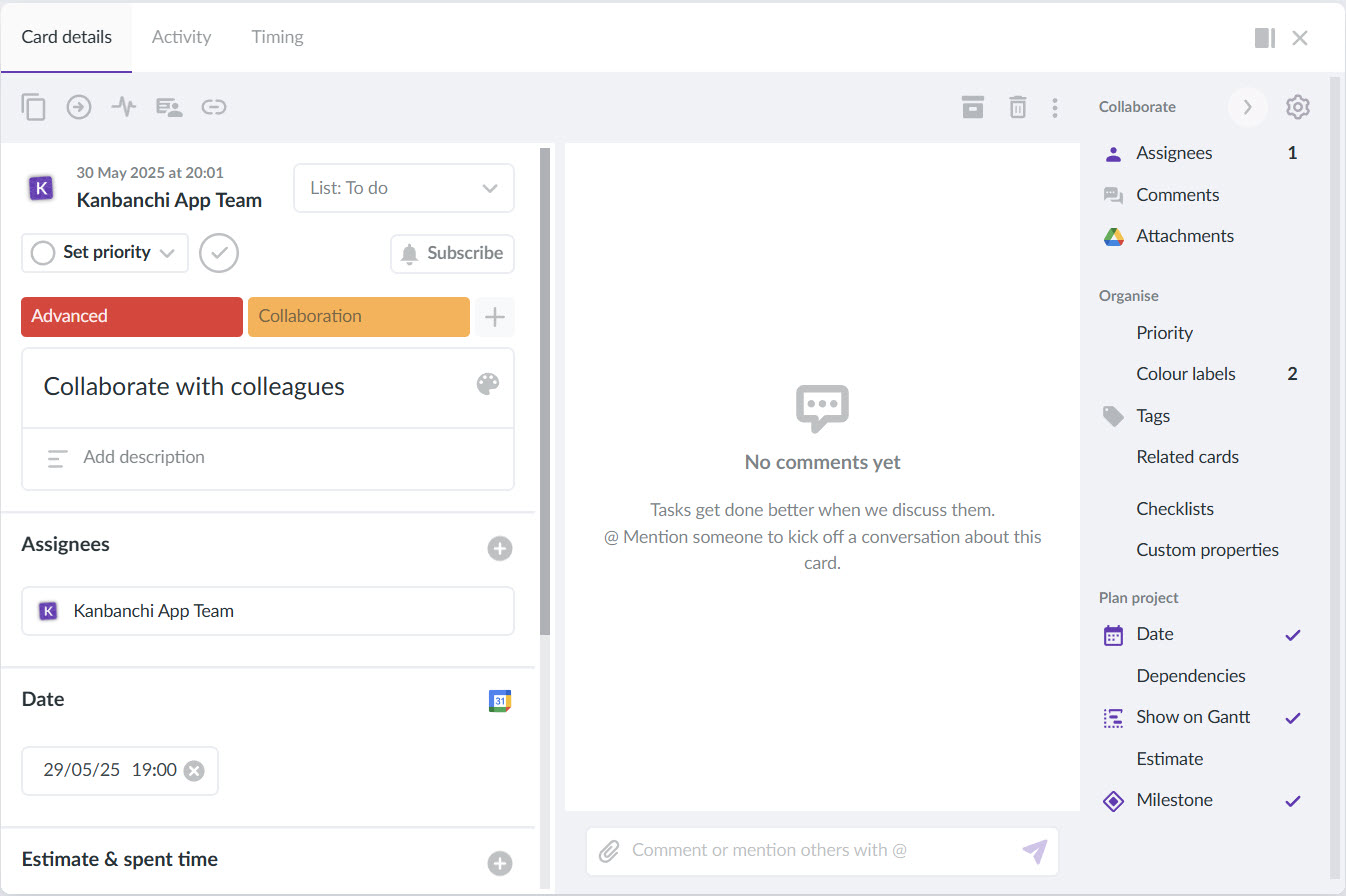Clear the date with the X icon
This screenshot has width=1346, height=896.
[194, 770]
